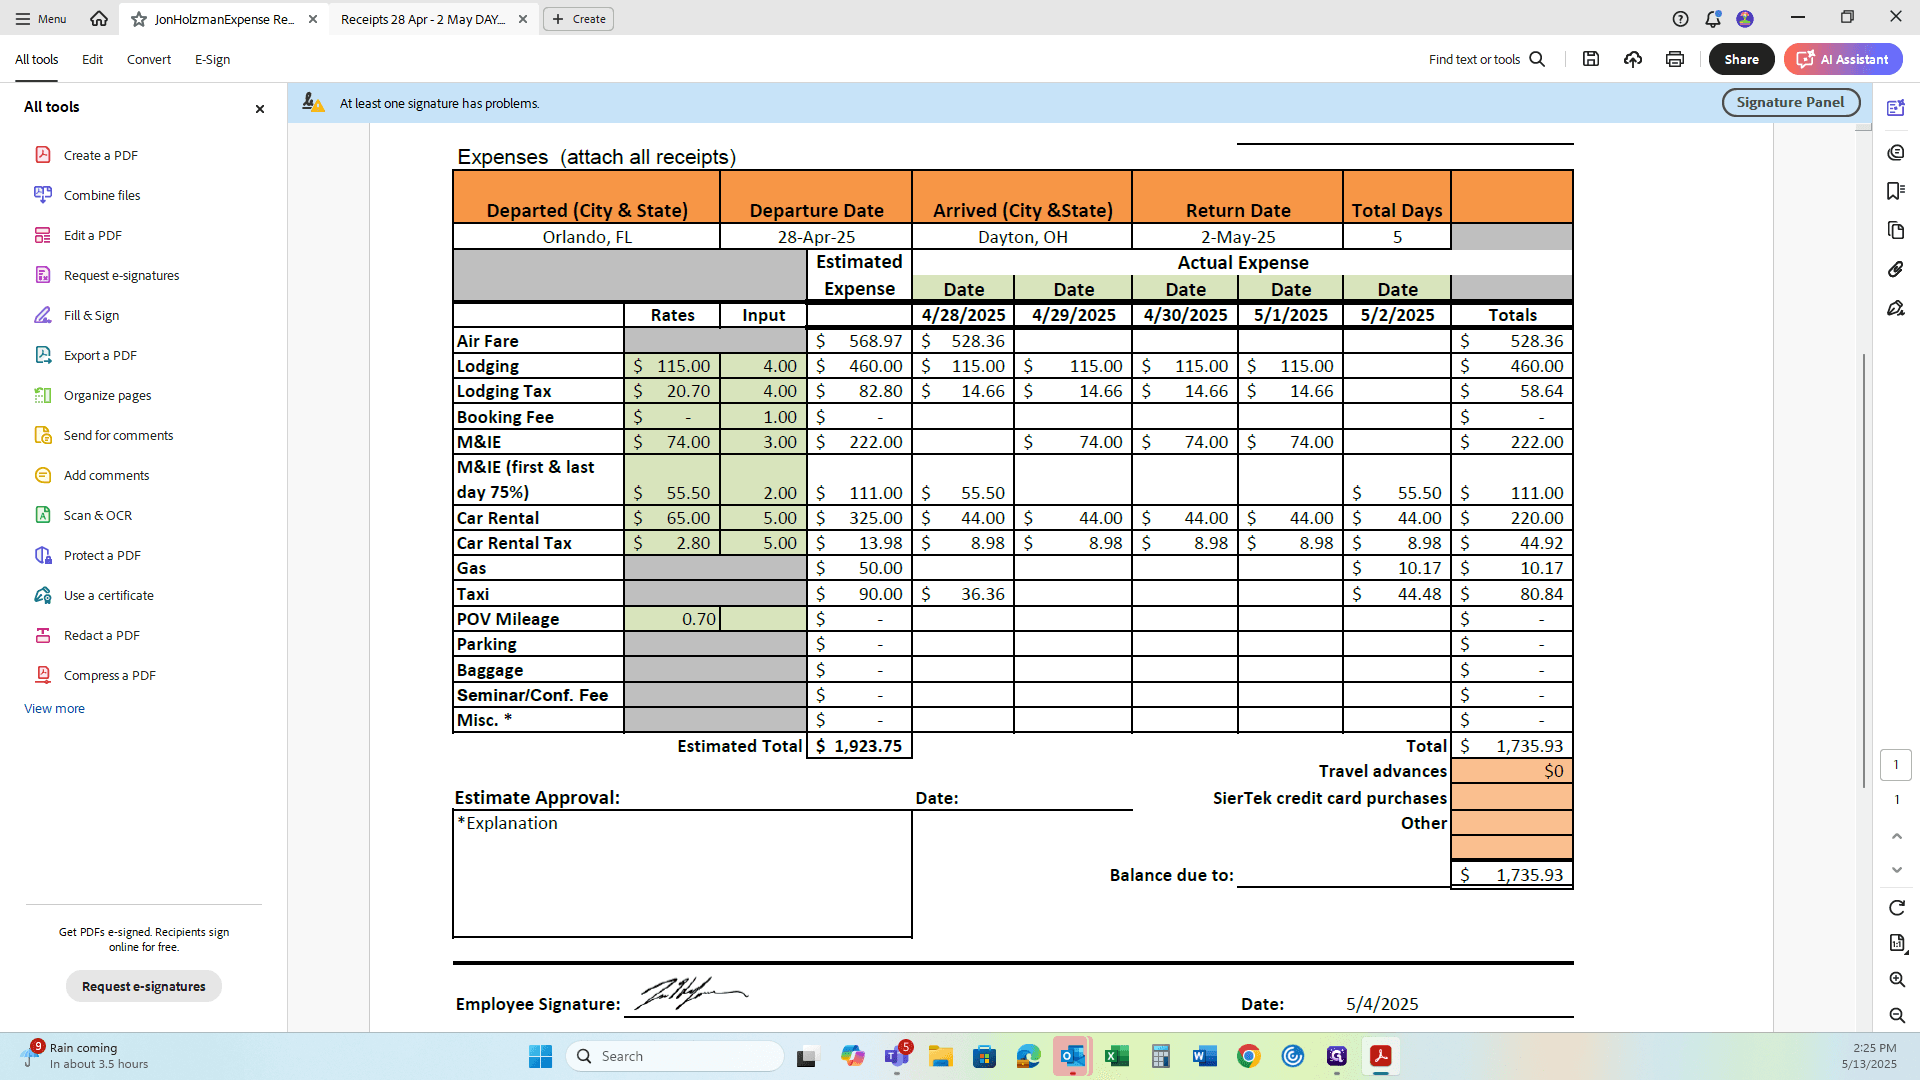Open the attachments paperclip panel
Viewport: 1920px width, 1080px height.
(x=1895, y=269)
